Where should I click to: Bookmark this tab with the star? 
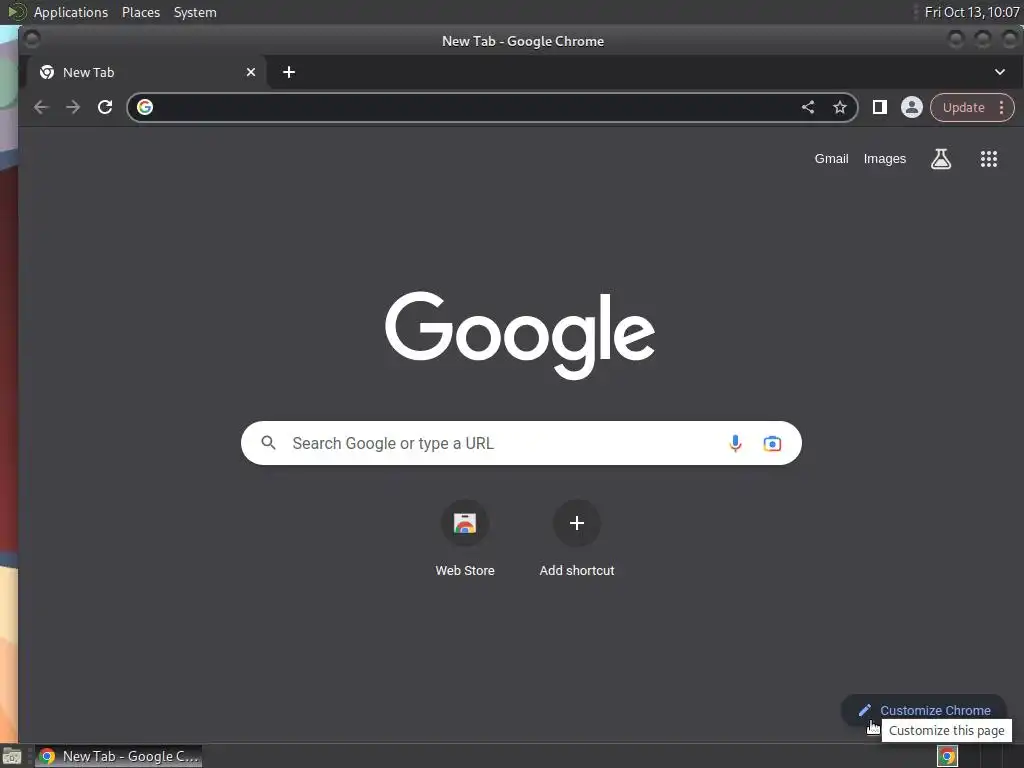[840, 107]
